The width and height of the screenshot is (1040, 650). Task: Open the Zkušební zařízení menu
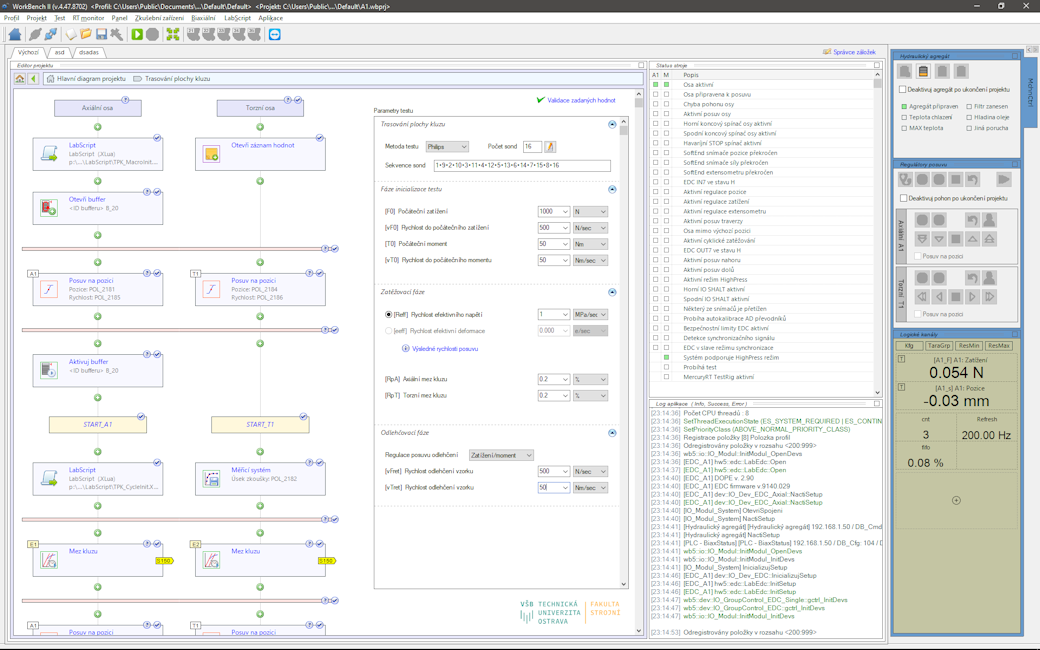159,18
